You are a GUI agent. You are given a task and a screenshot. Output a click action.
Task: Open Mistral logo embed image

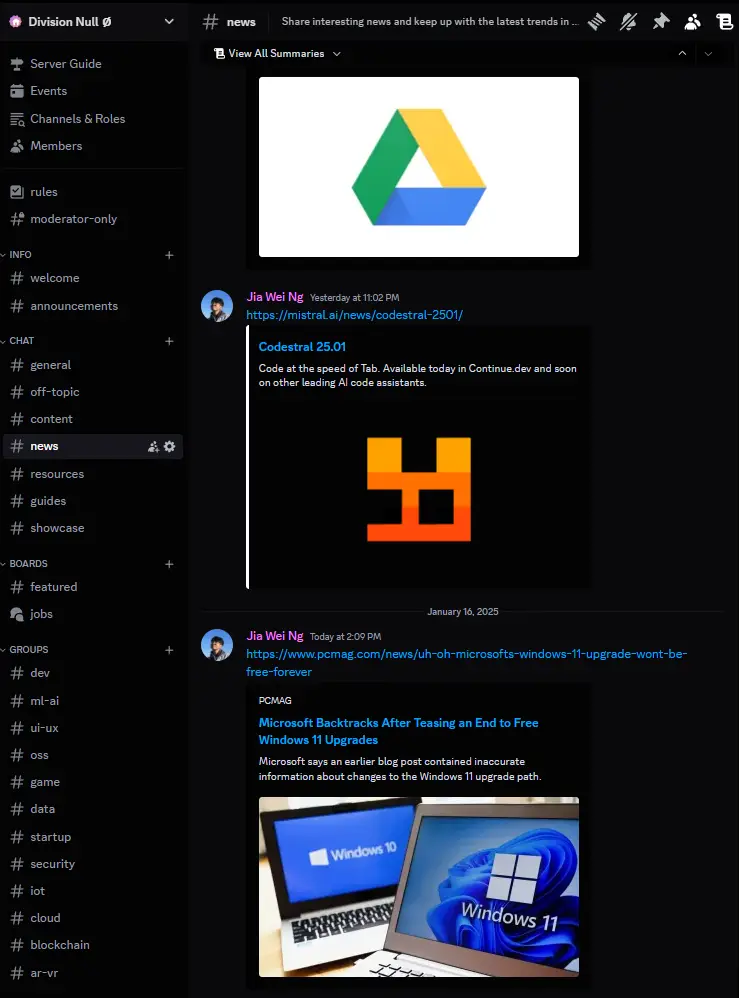tap(419, 489)
